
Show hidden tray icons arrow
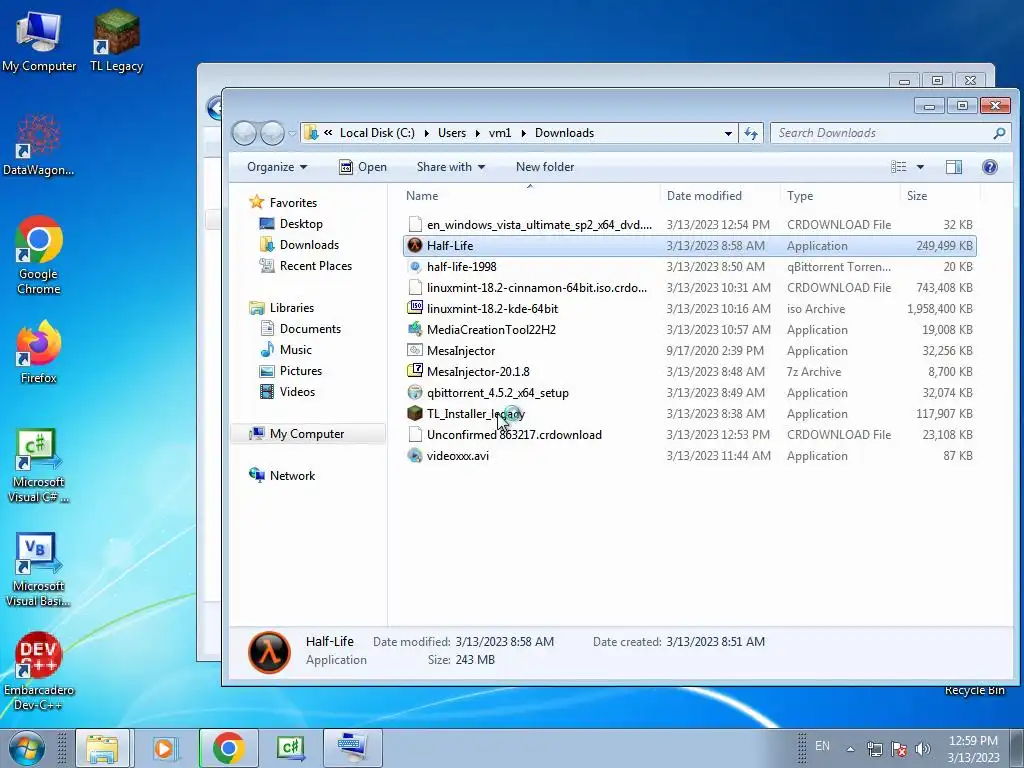(x=850, y=748)
